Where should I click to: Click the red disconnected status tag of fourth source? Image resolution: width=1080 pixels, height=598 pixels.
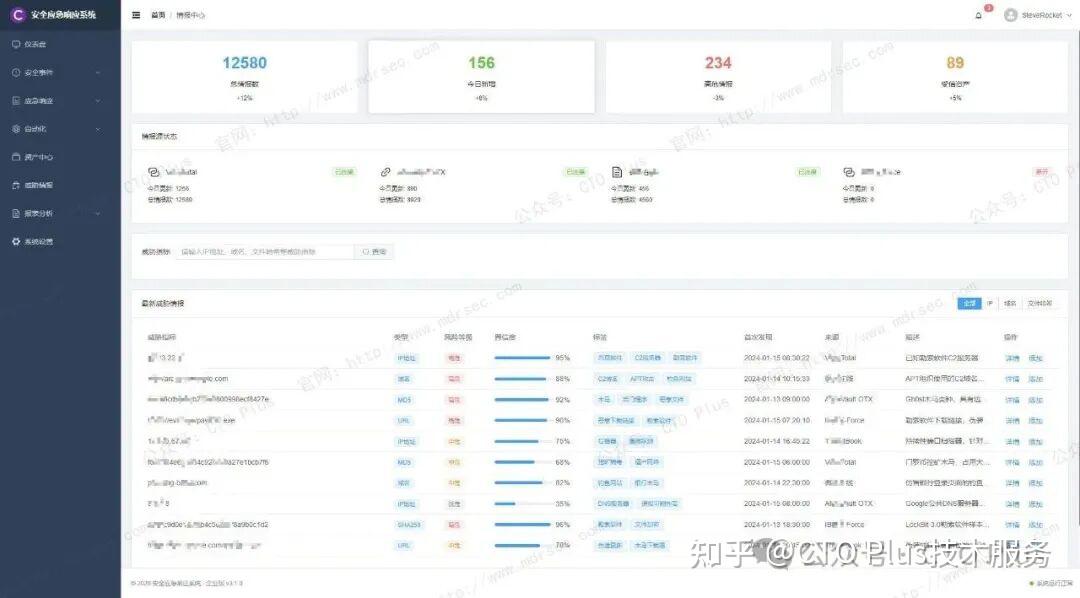1042,172
